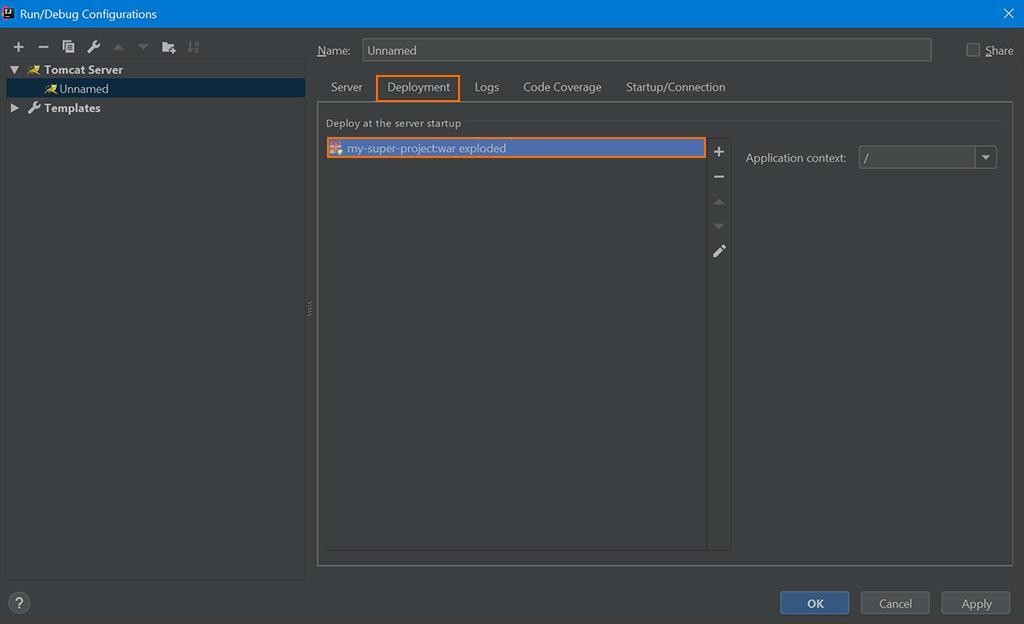Sort configurations alphabetically icon
This screenshot has height=624, width=1024.
pos(193,47)
